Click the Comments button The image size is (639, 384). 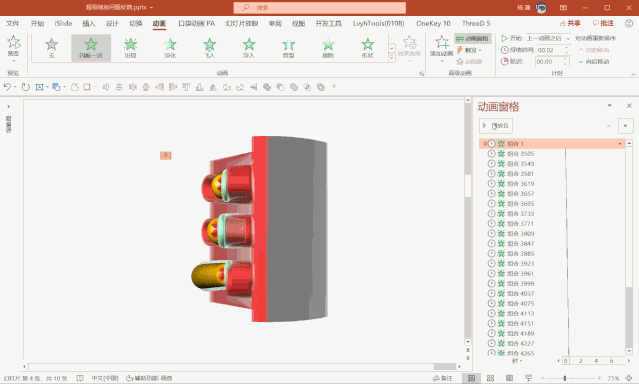click(603, 23)
